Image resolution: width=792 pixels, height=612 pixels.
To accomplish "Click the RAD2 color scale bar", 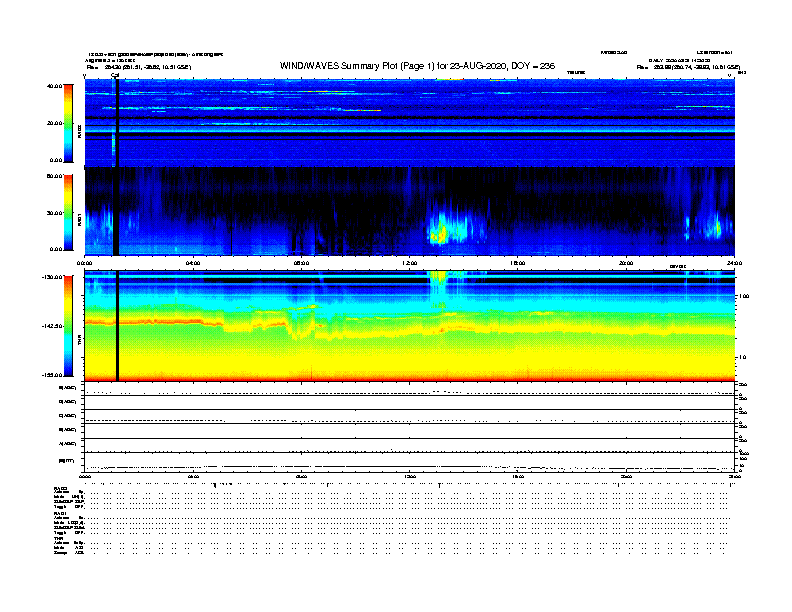I will (68, 123).
